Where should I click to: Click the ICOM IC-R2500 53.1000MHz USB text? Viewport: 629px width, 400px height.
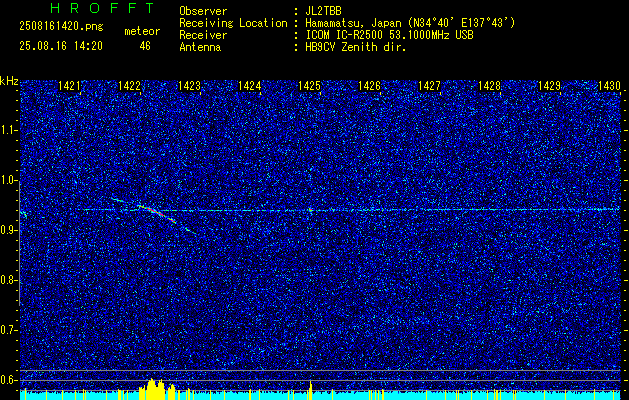(389, 35)
